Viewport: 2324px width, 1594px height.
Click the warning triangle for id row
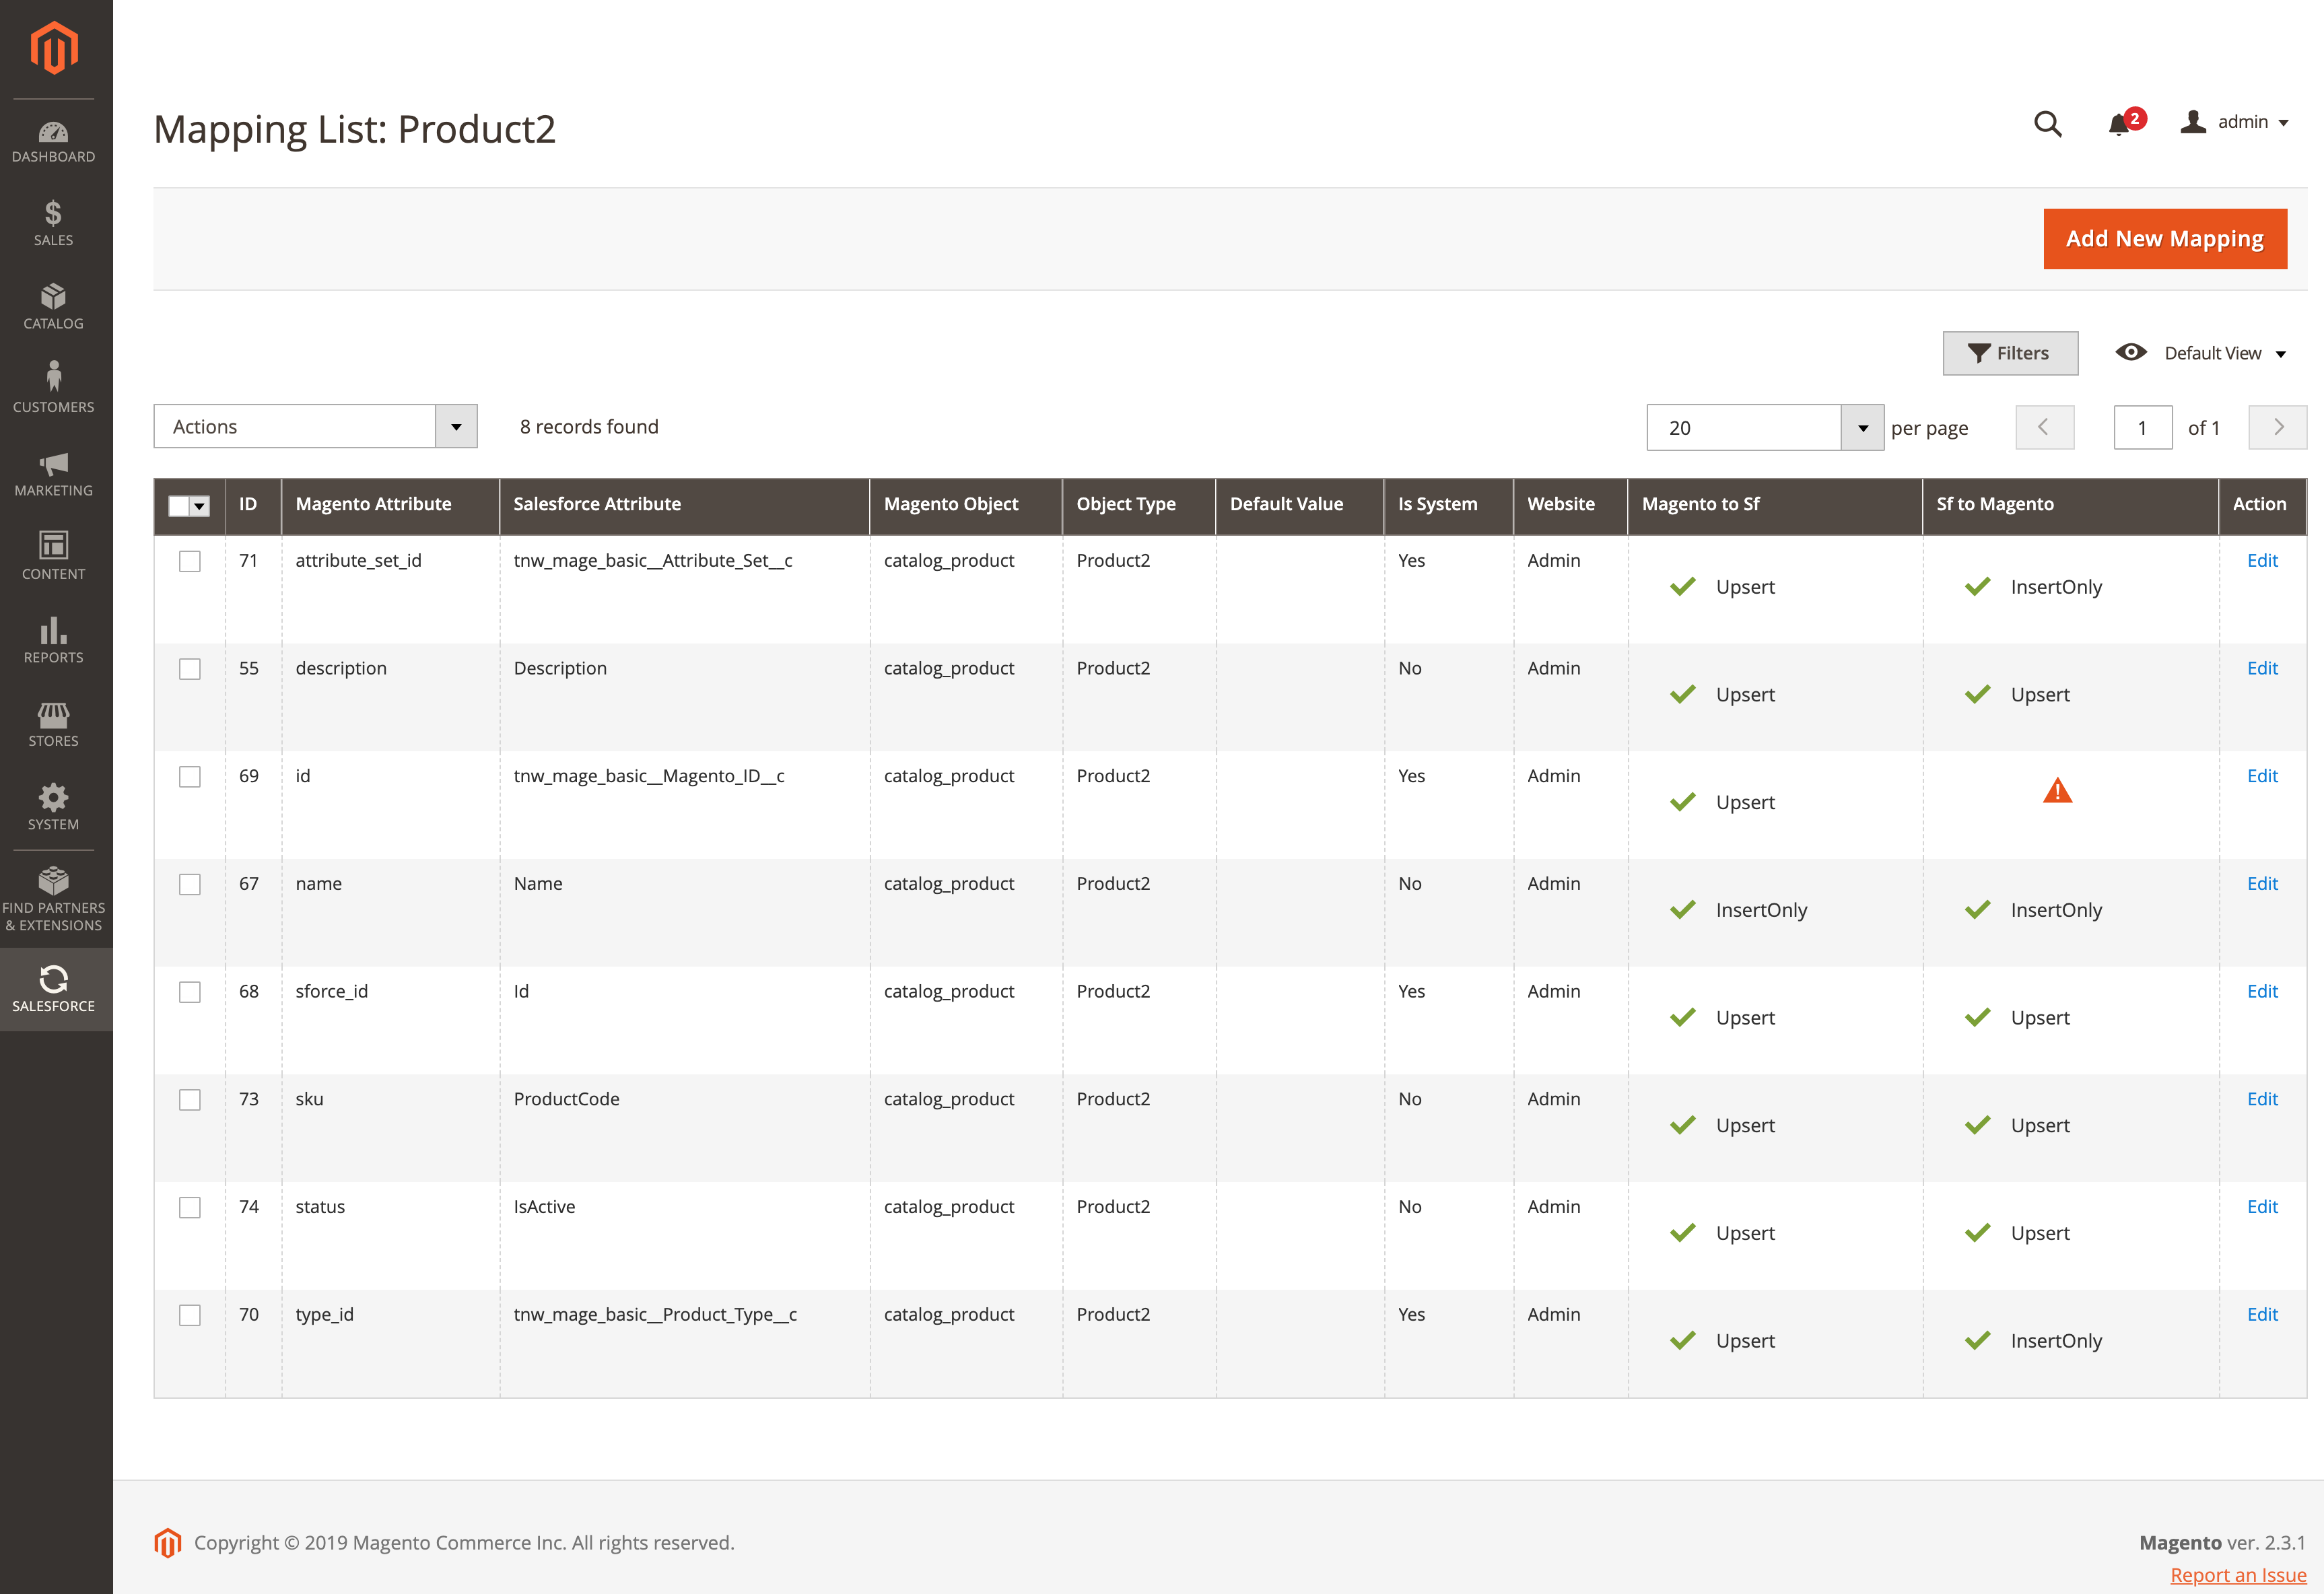[x=2057, y=791]
